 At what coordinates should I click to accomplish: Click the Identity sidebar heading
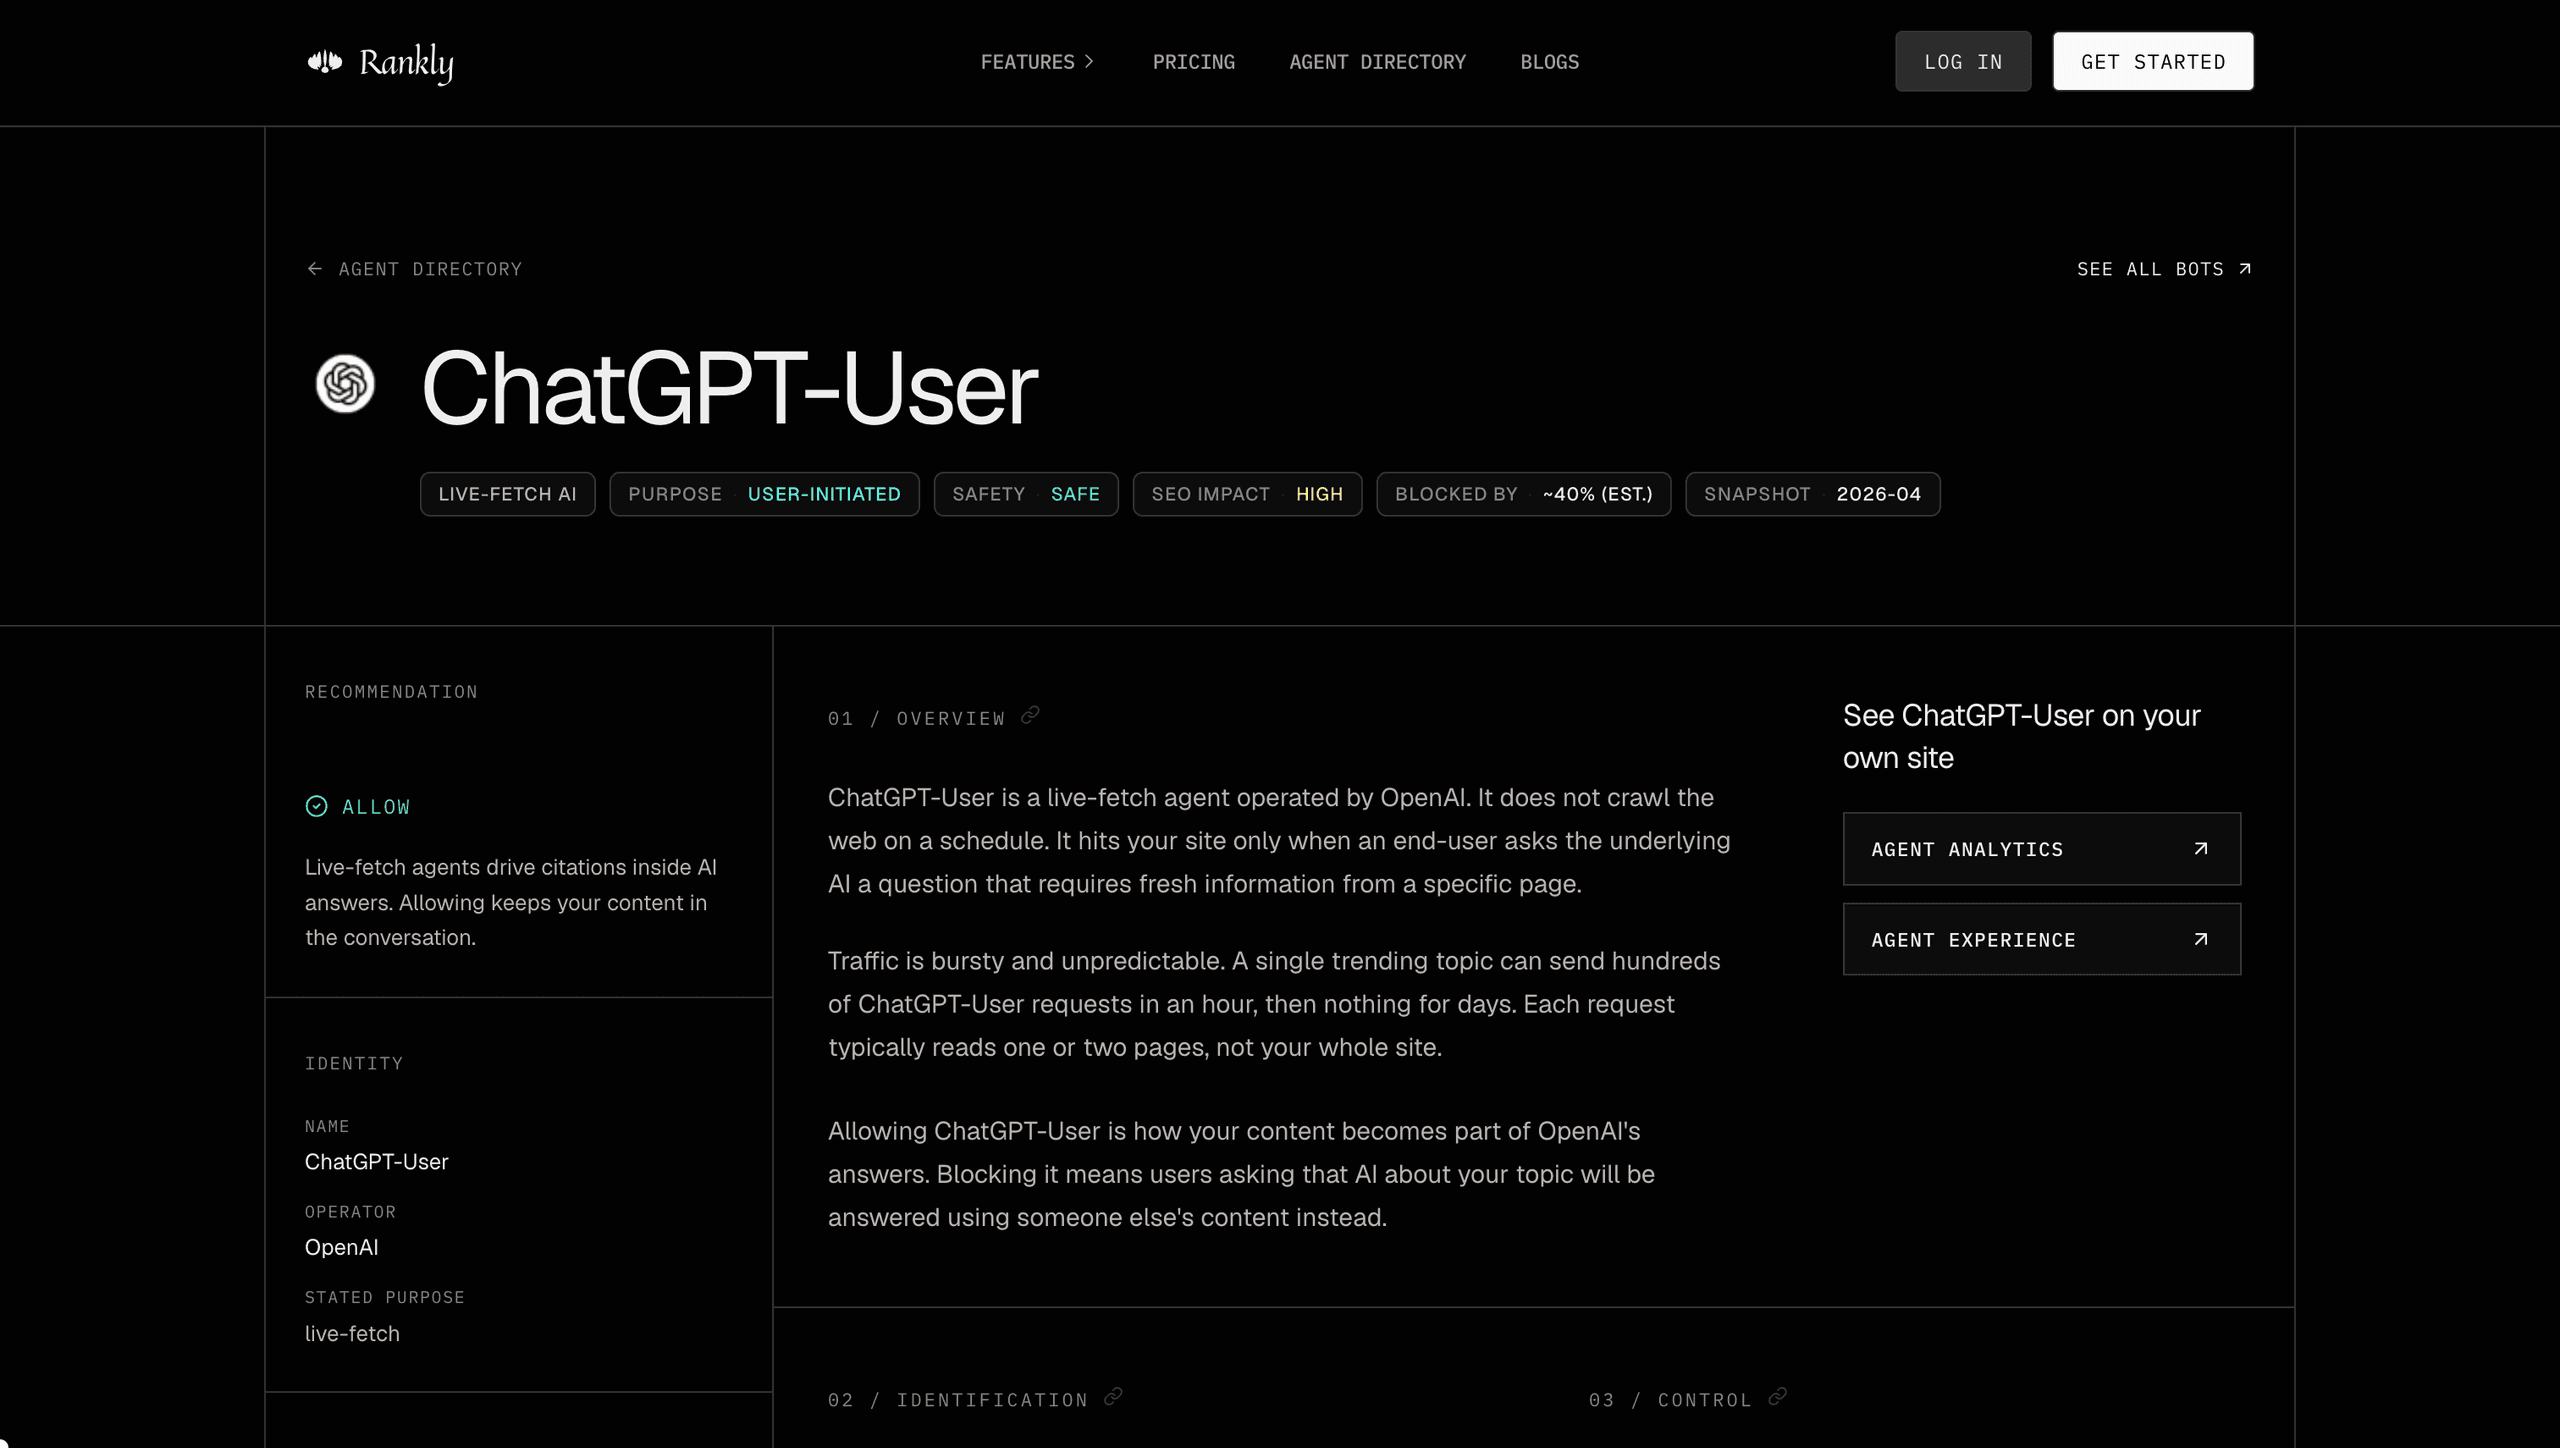pyautogui.click(x=354, y=1063)
